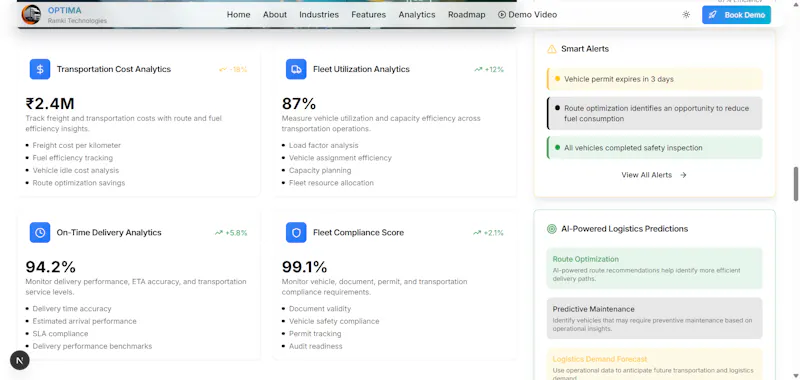Image resolution: width=800 pixels, height=380 pixels.
Task: Click the Next.js N badge icon
Action: [19, 361]
